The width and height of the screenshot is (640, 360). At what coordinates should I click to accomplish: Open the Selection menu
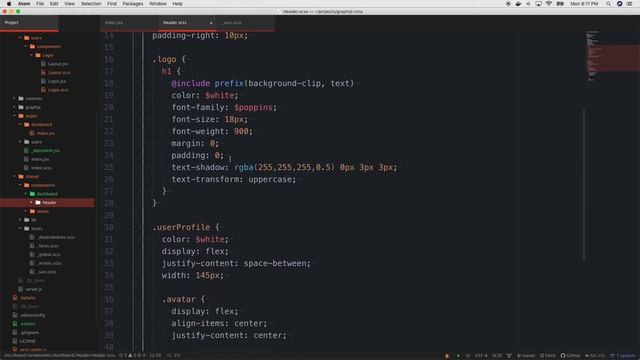tap(91, 4)
